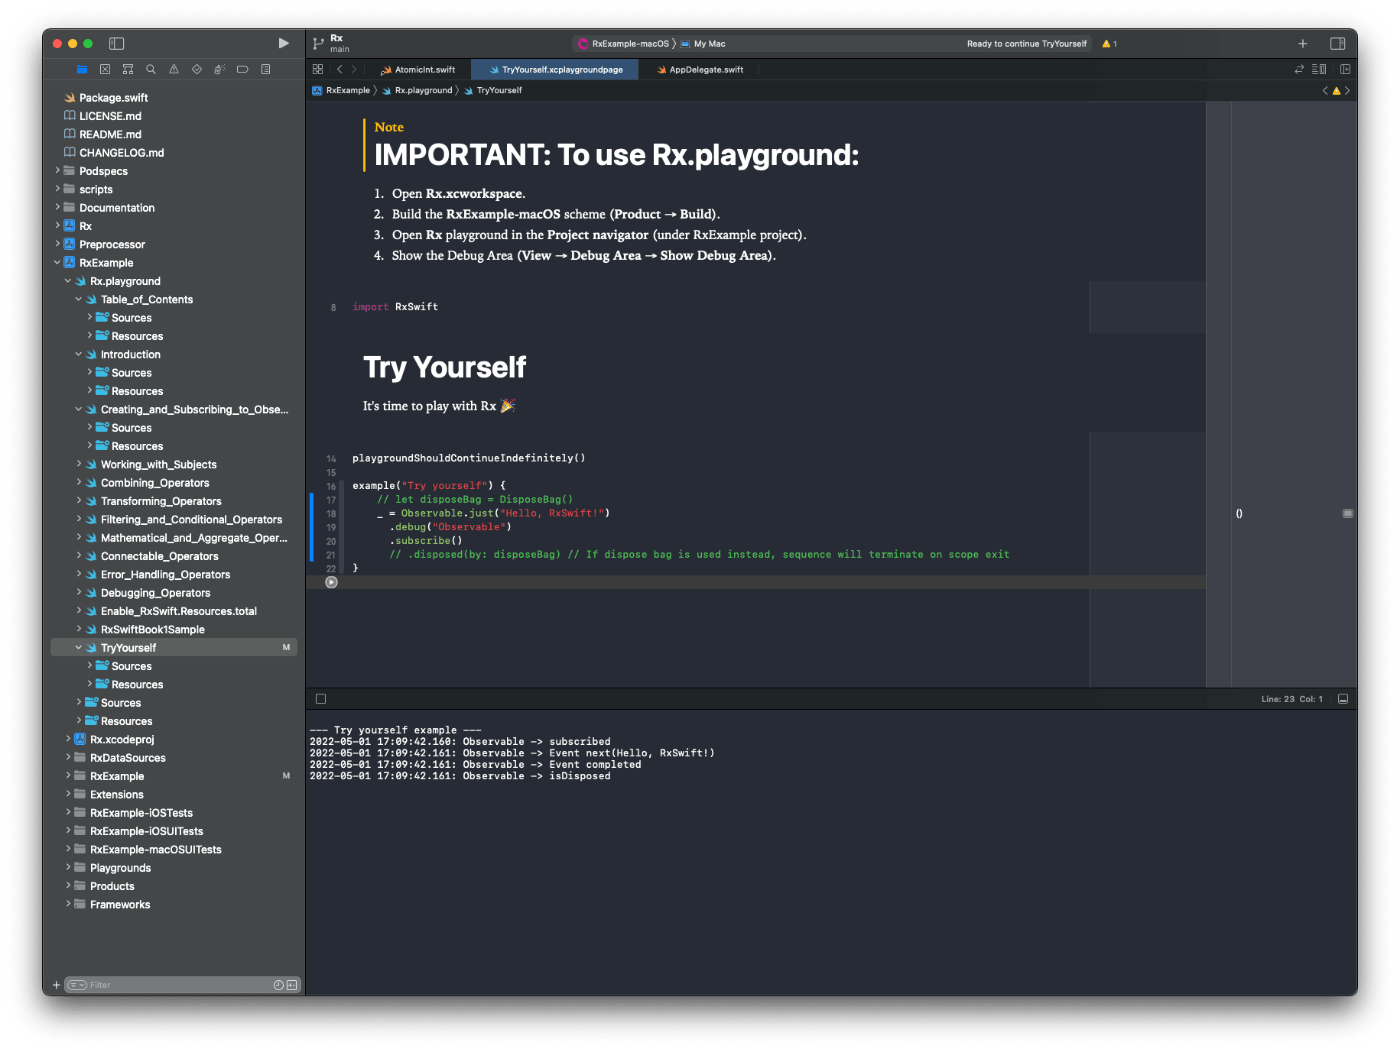Expand the Working_with_Subjects page
The height and width of the screenshot is (1052, 1400).
point(79,464)
